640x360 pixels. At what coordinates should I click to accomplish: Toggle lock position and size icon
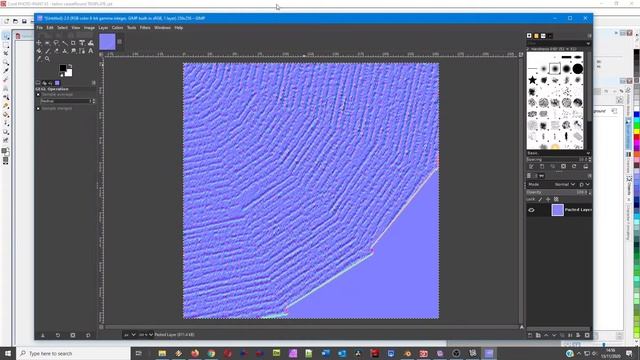point(548,200)
